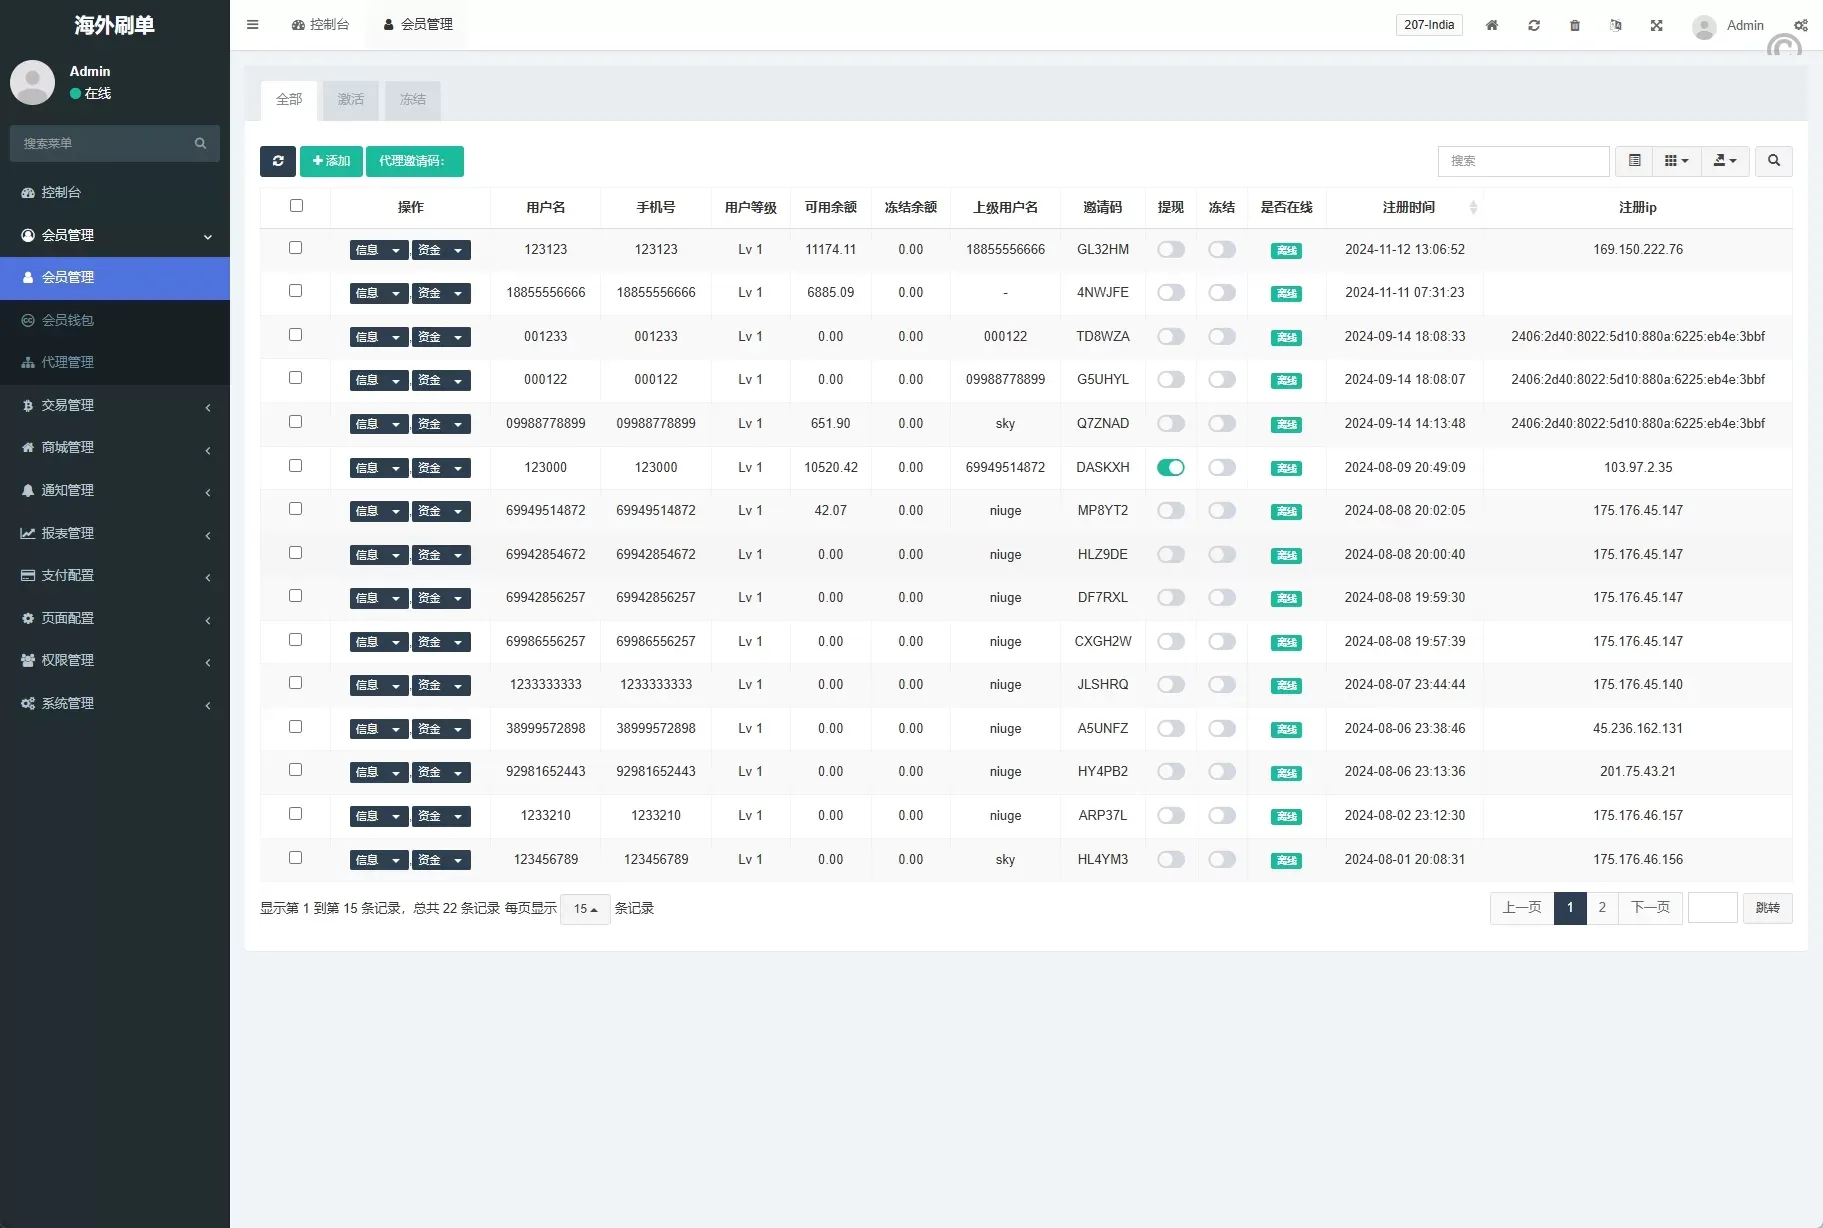Image resolution: width=1823 pixels, height=1228 pixels.
Task: Turn off the 提现 toggle for user 123000
Action: 1170,468
